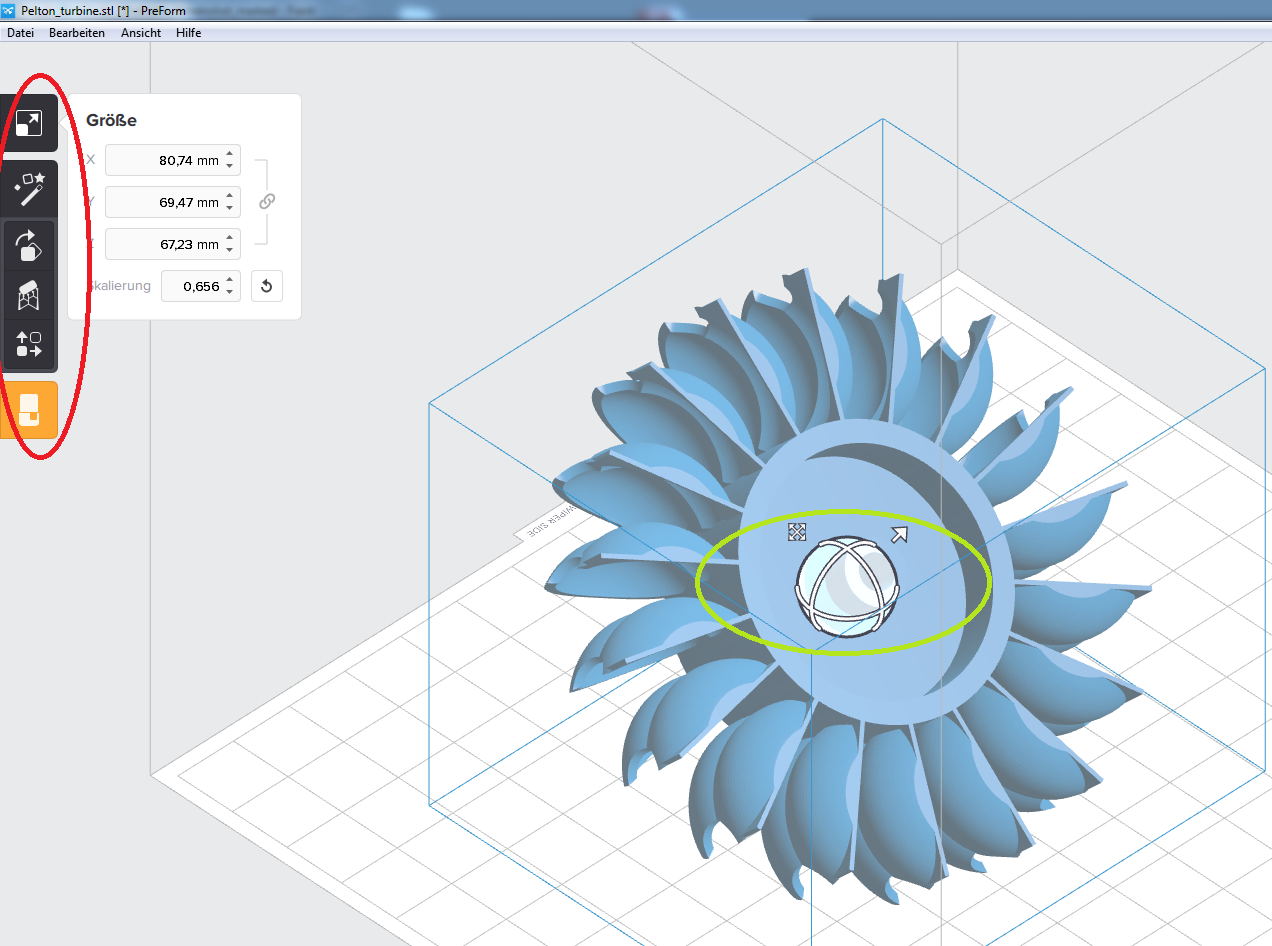Open the Layout arrangement tool

pos(29,345)
